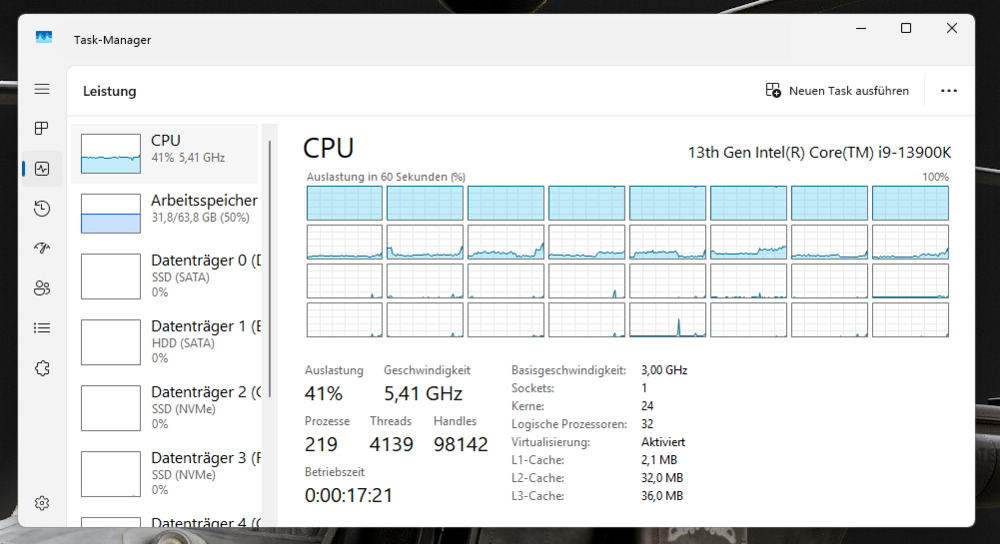Open the Details list icon
Screen dimensions: 1000x544
42,327
